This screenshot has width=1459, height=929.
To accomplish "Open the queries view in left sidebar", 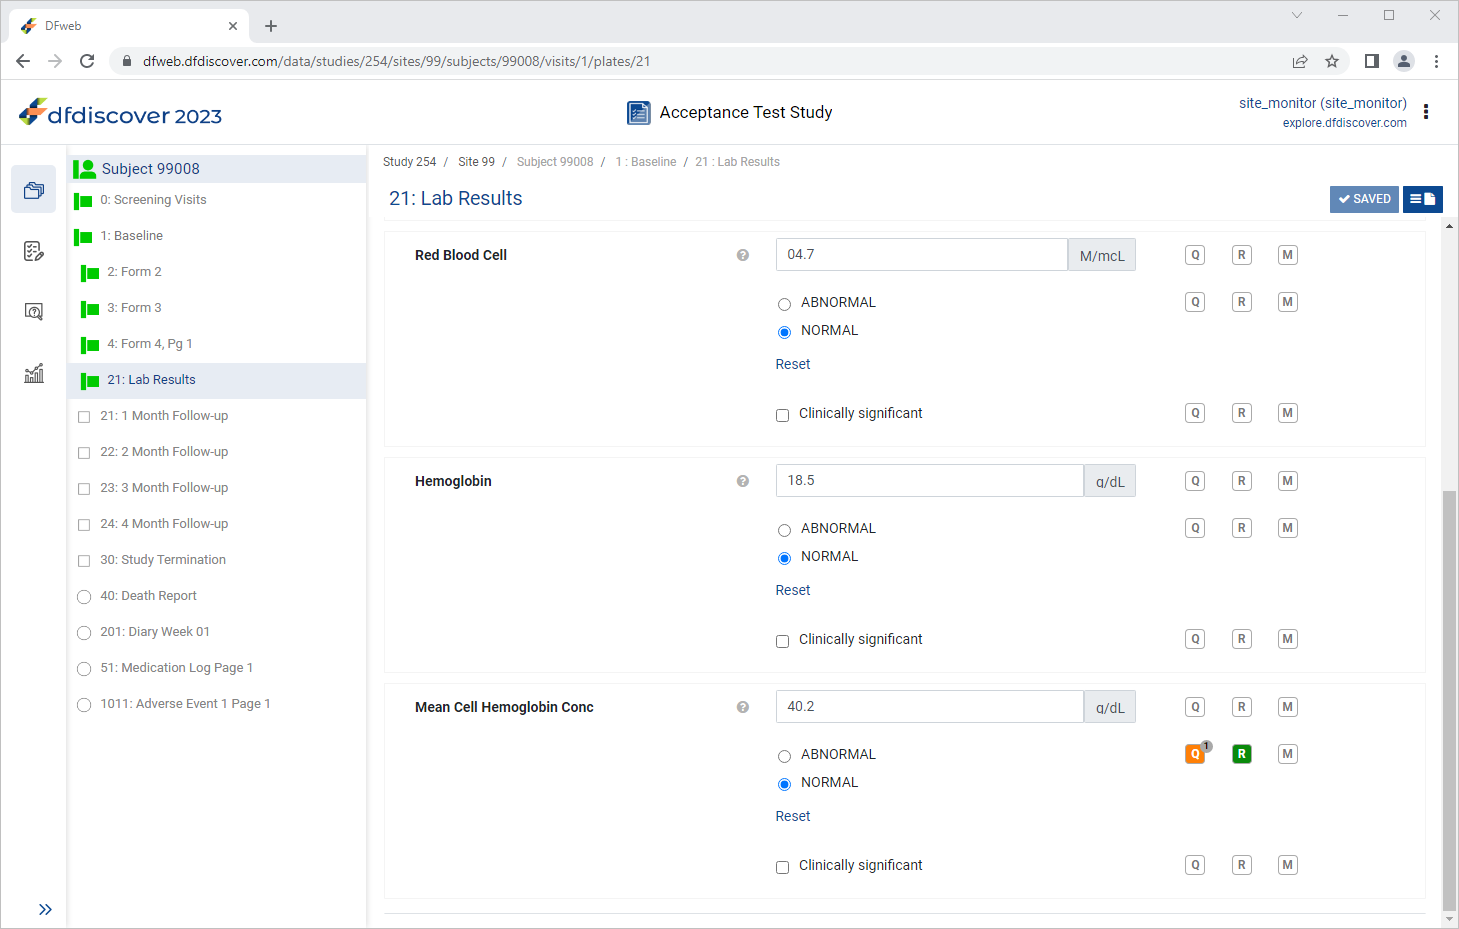I will (34, 312).
